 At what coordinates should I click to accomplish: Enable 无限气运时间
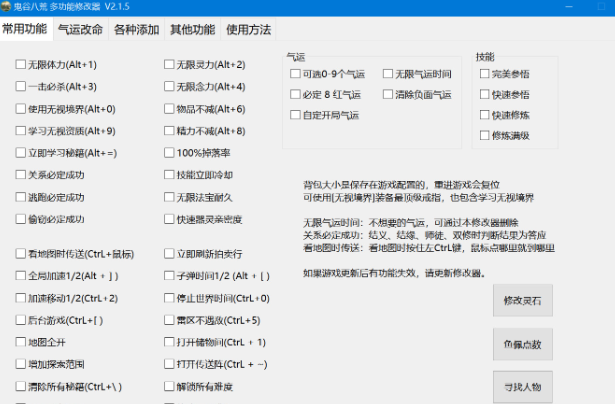click(388, 74)
